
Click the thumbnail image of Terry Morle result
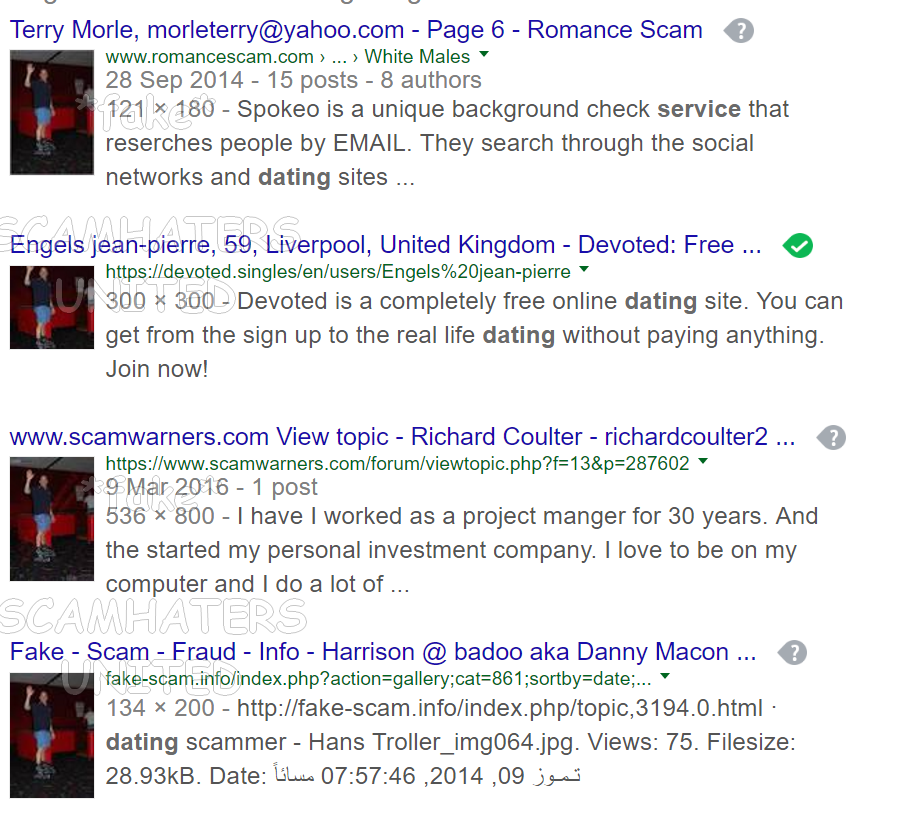click(x=52, y=112)
